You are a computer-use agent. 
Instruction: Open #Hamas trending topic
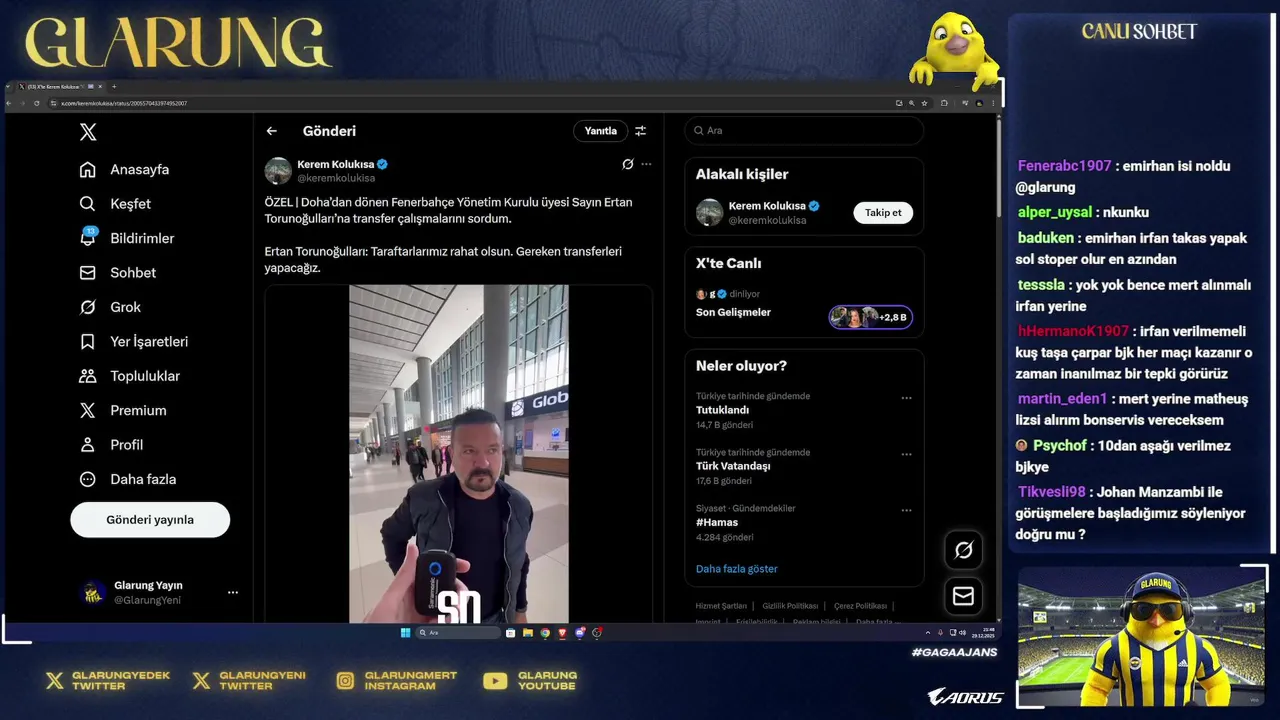tap(717, 522)
